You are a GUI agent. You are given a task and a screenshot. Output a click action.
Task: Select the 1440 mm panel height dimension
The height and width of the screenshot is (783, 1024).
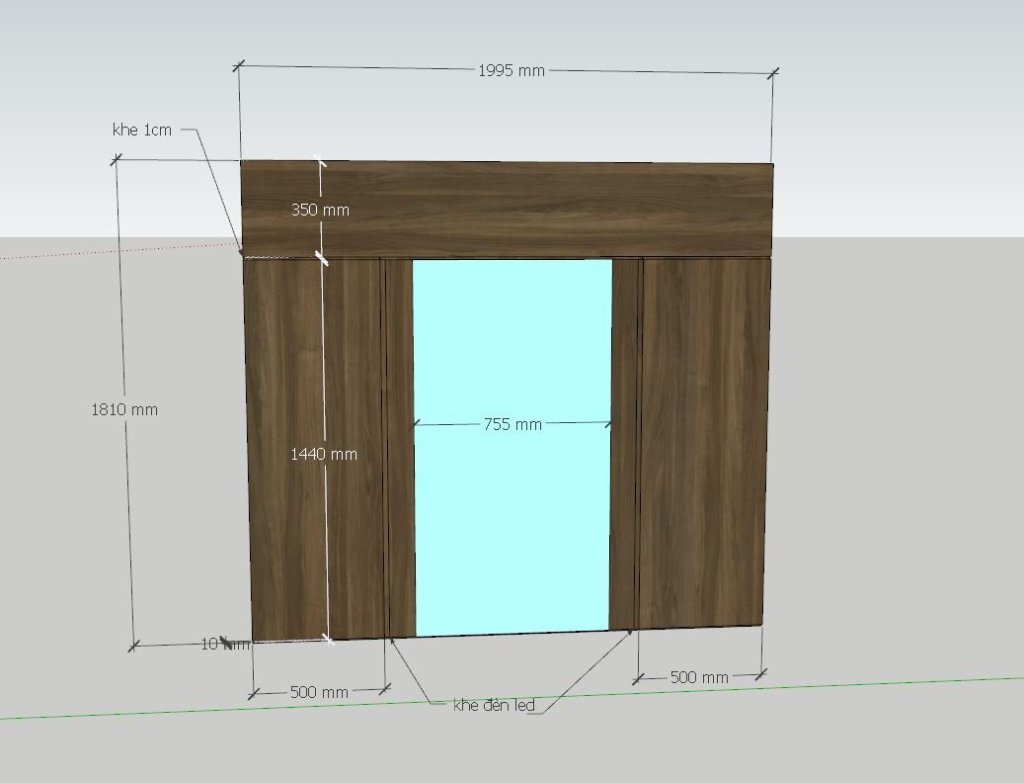324,454
